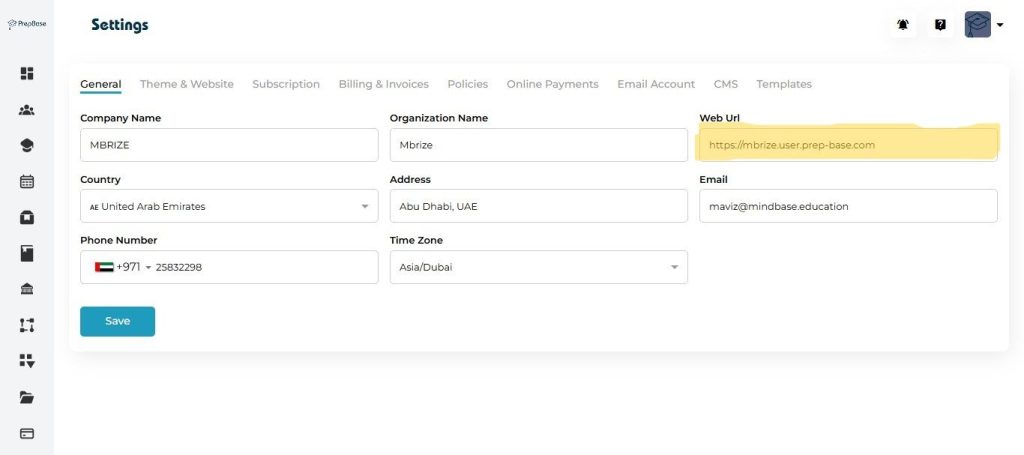Image resolution: width=1024 pixels, height=455 pixels.
Task: Open the notifications bell icon
Action: [903, 25]
